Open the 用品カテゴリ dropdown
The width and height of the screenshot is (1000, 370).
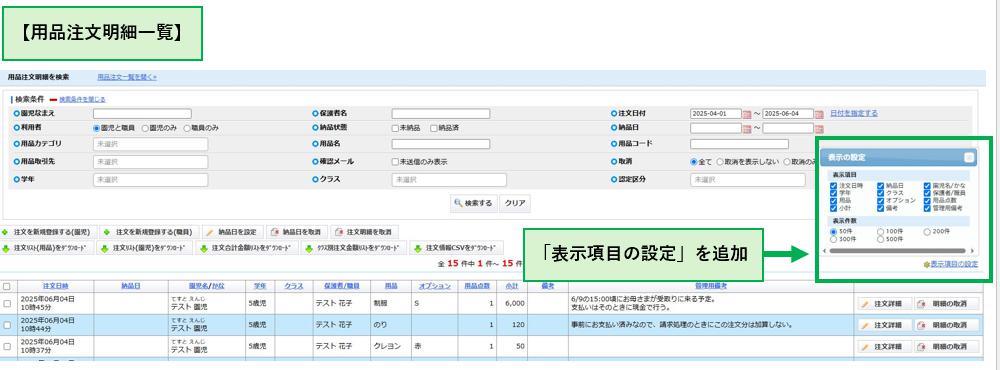click(151, 144)
